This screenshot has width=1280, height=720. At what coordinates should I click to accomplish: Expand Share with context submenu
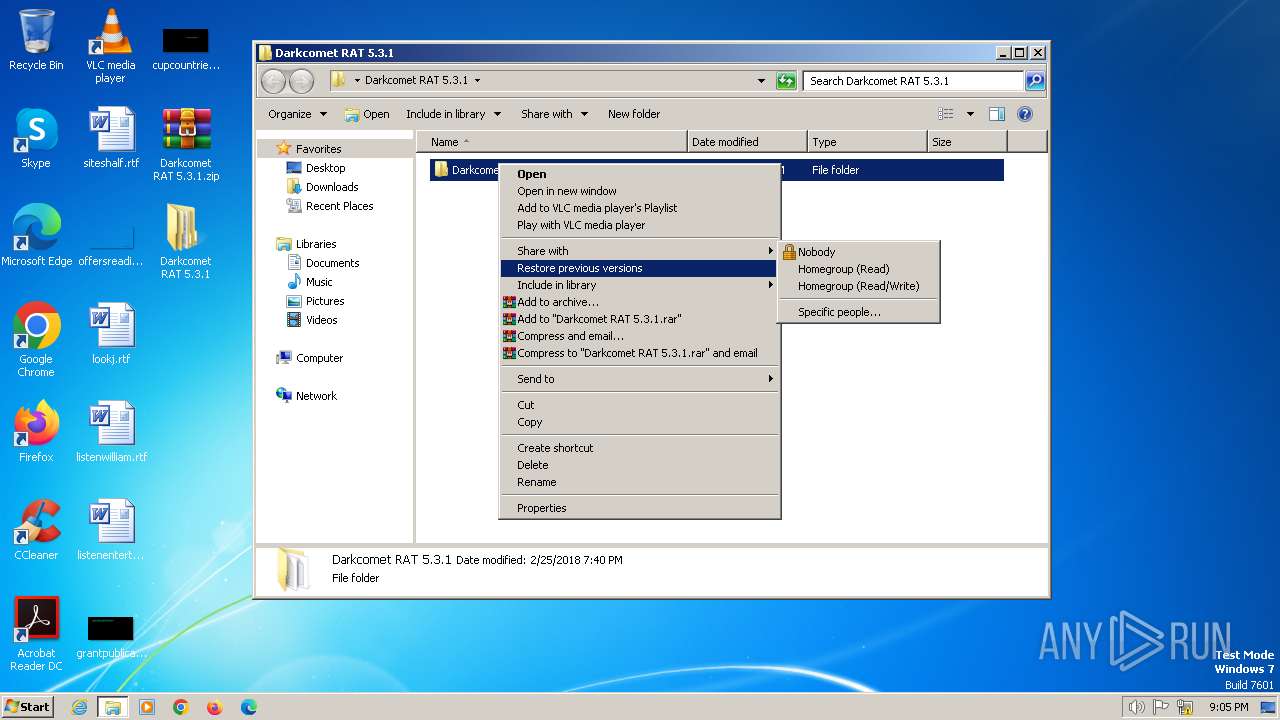[x=639, y=251]
